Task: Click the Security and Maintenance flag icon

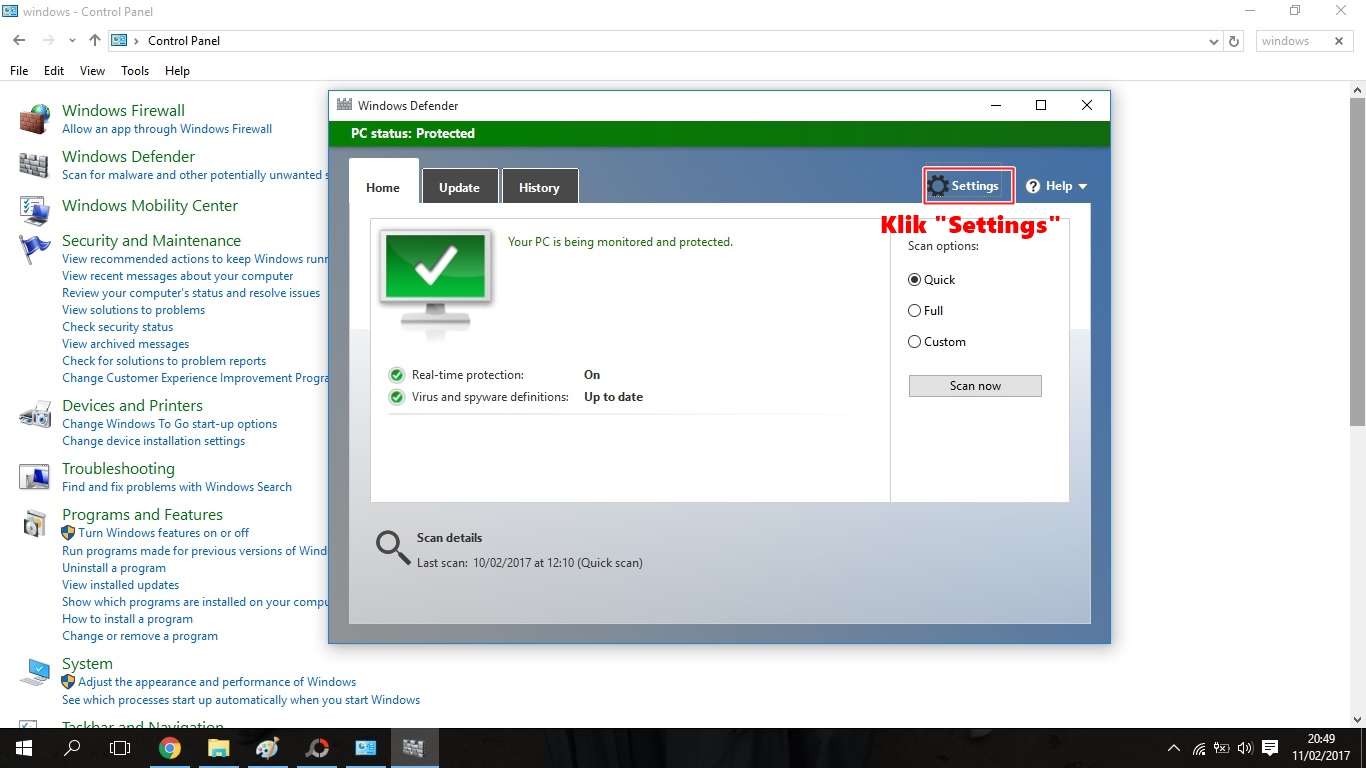Action: pyautogui.click(x=35, y=249)
